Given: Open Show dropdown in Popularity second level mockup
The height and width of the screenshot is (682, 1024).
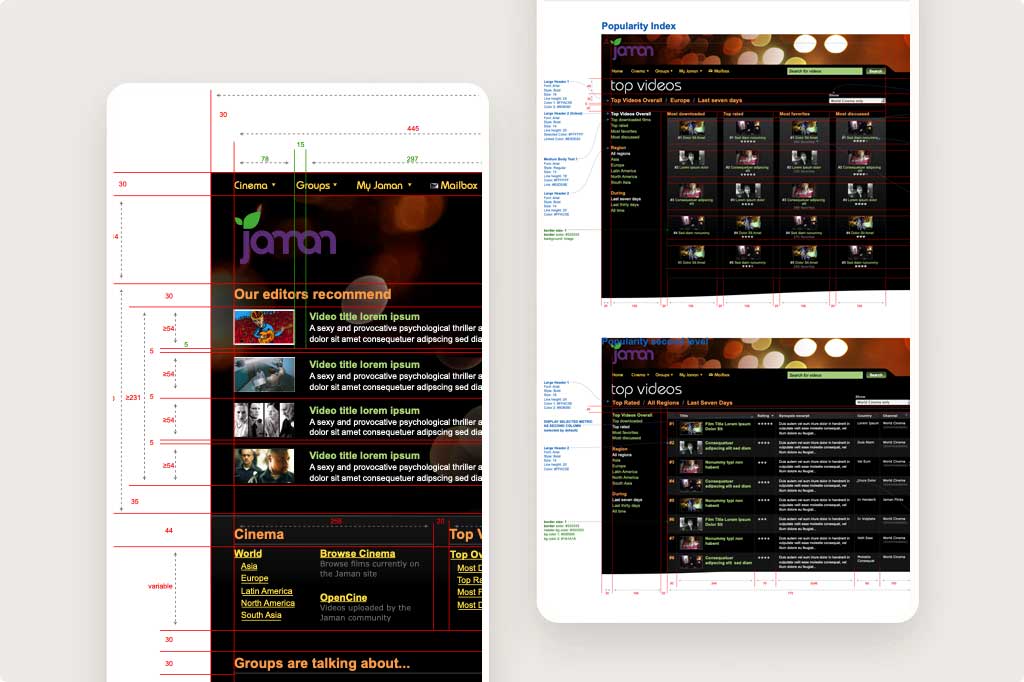Looking at the screenshot, I should point(882,402).
